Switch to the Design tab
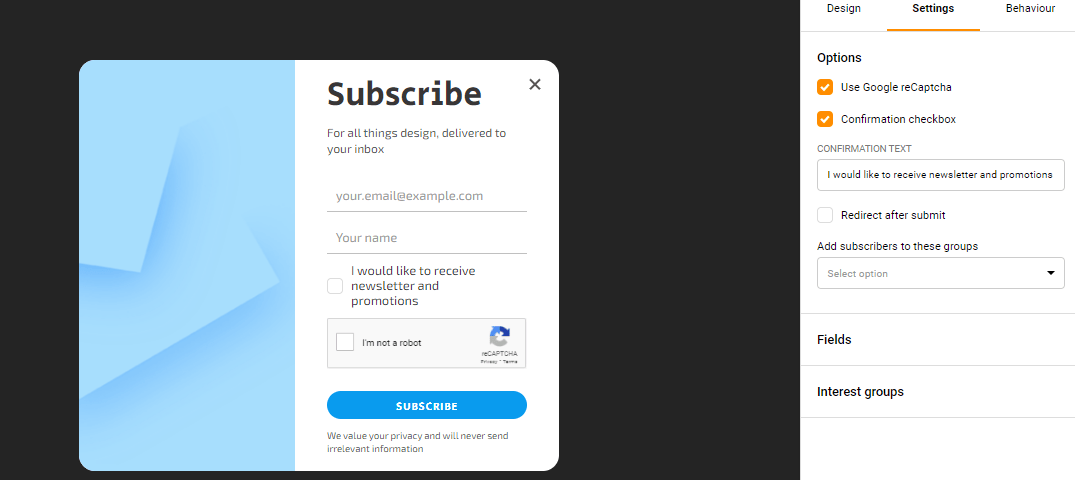The width and height of the screenshot is (1075, 480). pyautogui.click(x=843, y=9)
